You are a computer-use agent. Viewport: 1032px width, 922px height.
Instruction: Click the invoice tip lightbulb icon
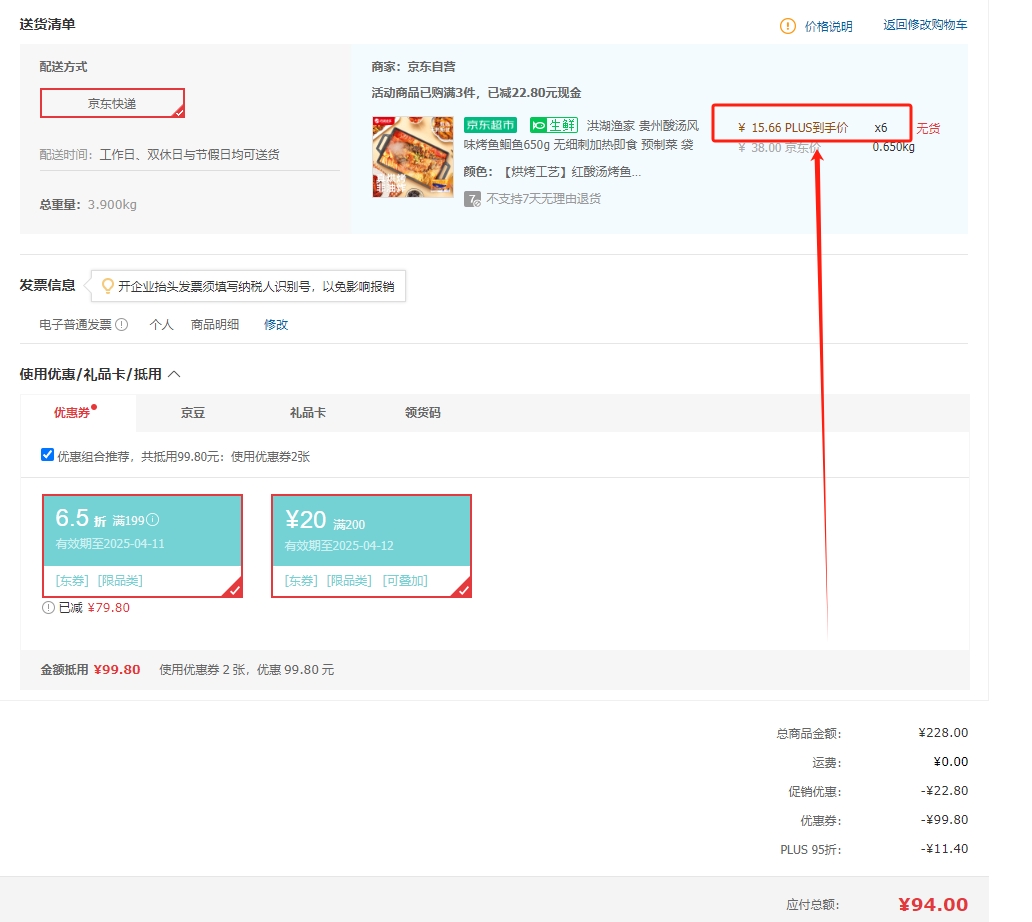(x=107, y=286)
